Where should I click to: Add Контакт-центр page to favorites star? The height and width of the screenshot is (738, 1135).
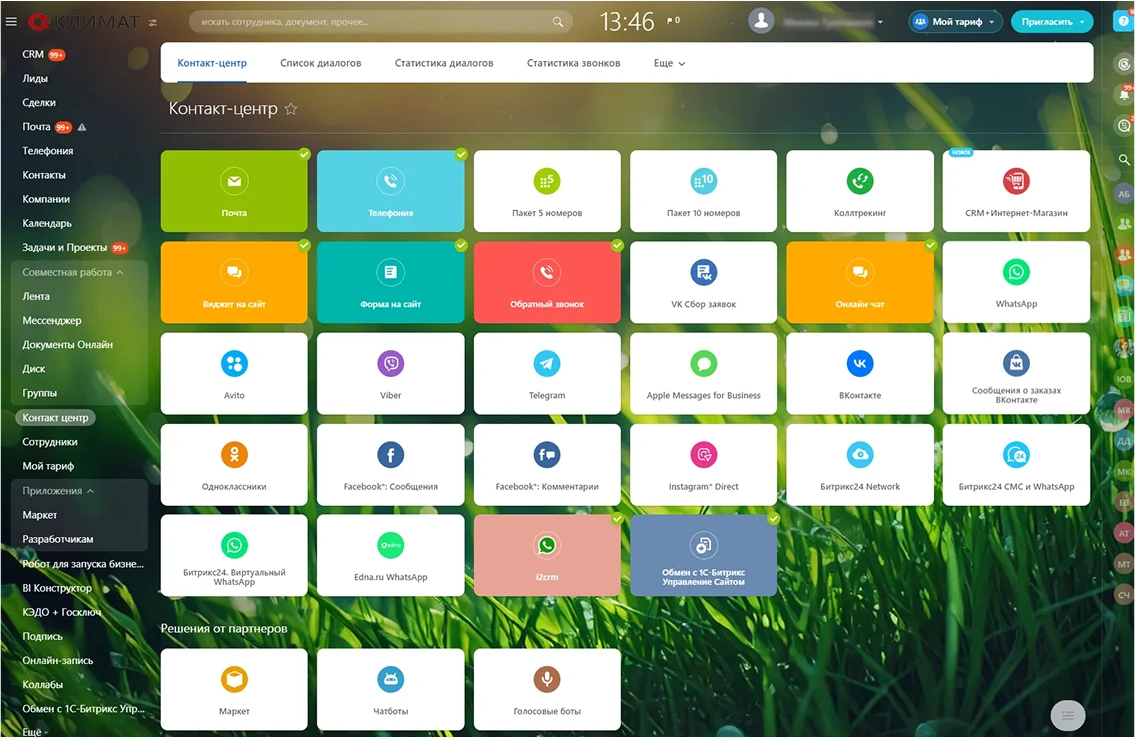click(291, 109)
